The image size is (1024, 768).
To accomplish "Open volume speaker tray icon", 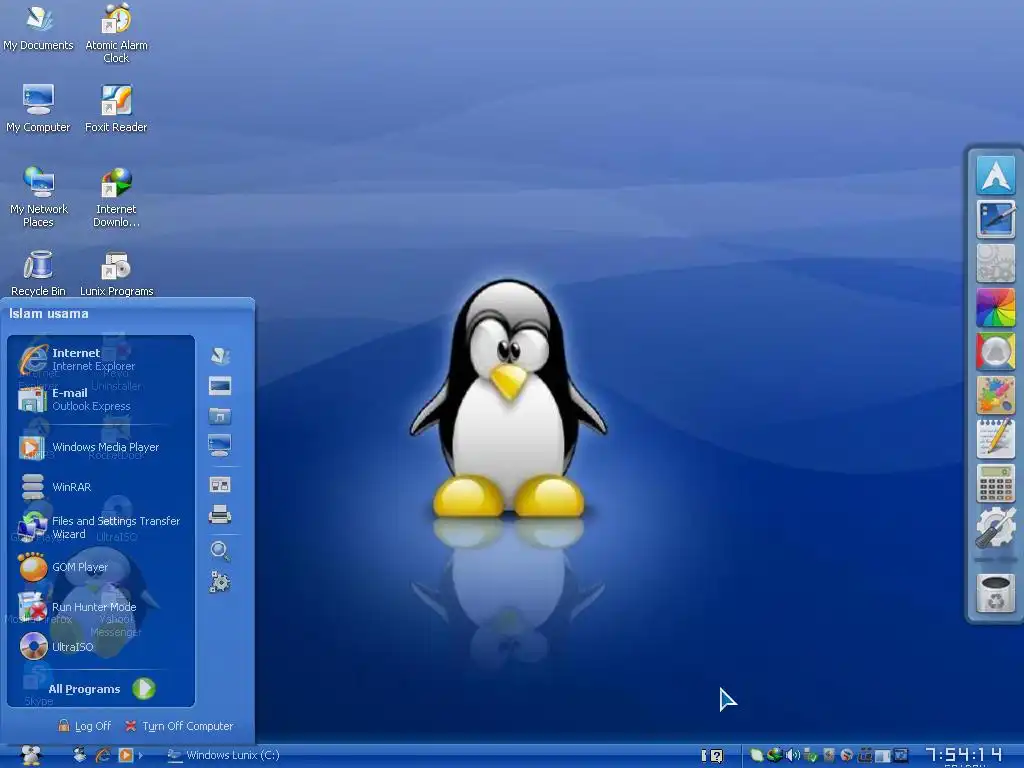I will (x=792, y=756).
